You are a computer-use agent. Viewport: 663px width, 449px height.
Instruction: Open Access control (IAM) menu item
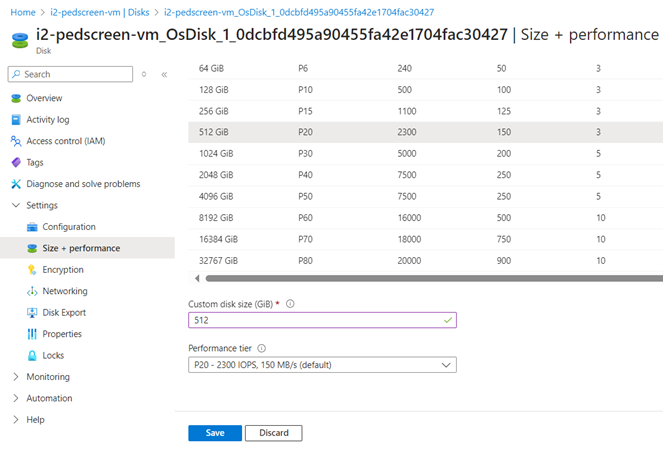66,141
